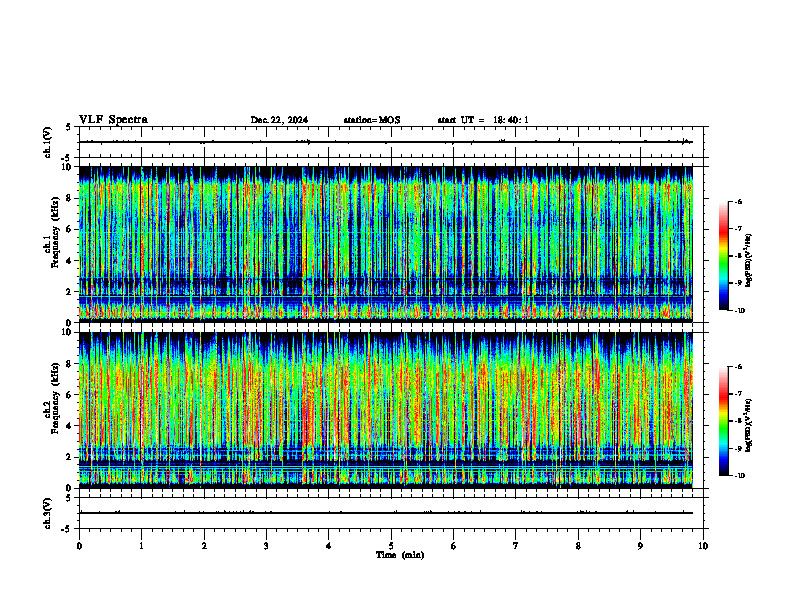Click the log(PSD) label beside ch.2 color bar
The image size is (792, 612).
[749, 425]
